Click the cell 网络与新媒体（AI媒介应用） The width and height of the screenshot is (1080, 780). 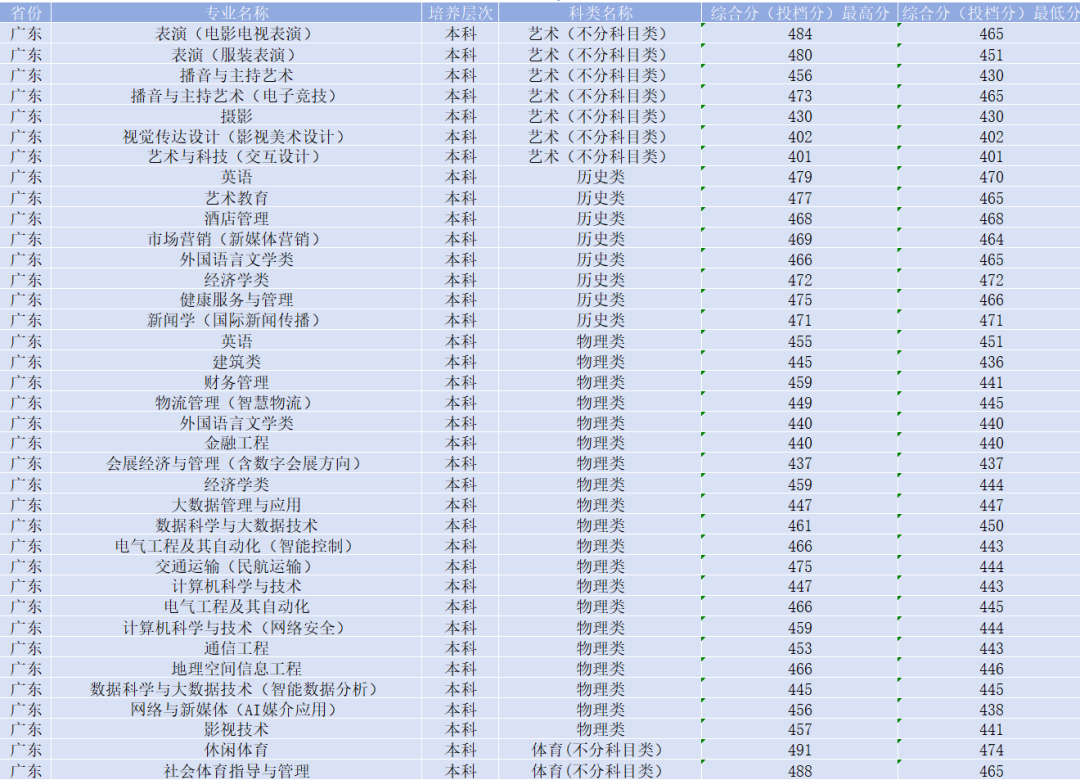pyautogui.click(x=236, y=709)
